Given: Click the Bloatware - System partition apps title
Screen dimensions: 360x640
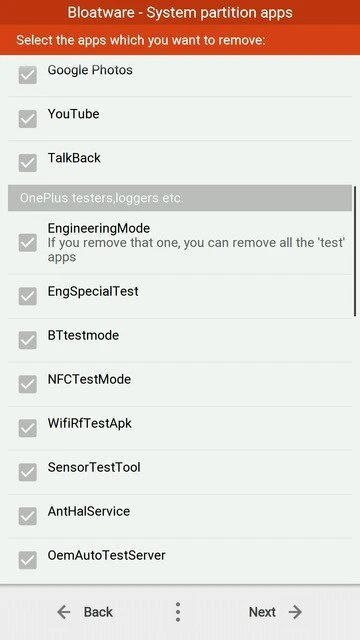Looking at the screenshot, I should pyautogui.click(x=180, y=12).
